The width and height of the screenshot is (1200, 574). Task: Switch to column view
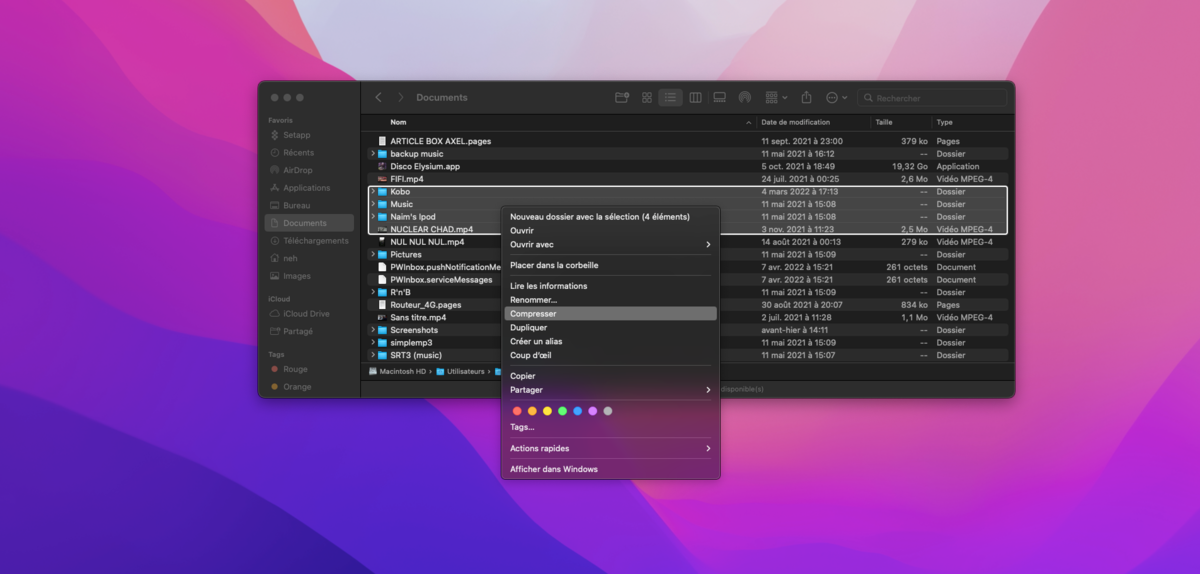click(695, 97)
